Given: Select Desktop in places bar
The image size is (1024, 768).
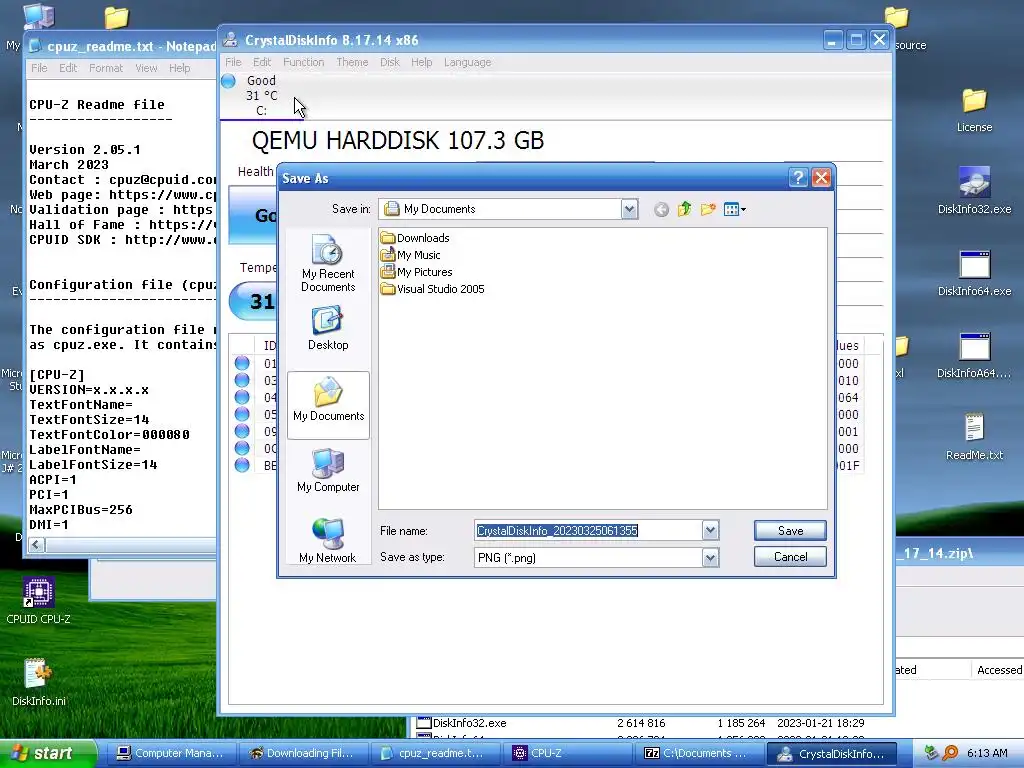Looking at the screenshot, I should coord(328,328).
